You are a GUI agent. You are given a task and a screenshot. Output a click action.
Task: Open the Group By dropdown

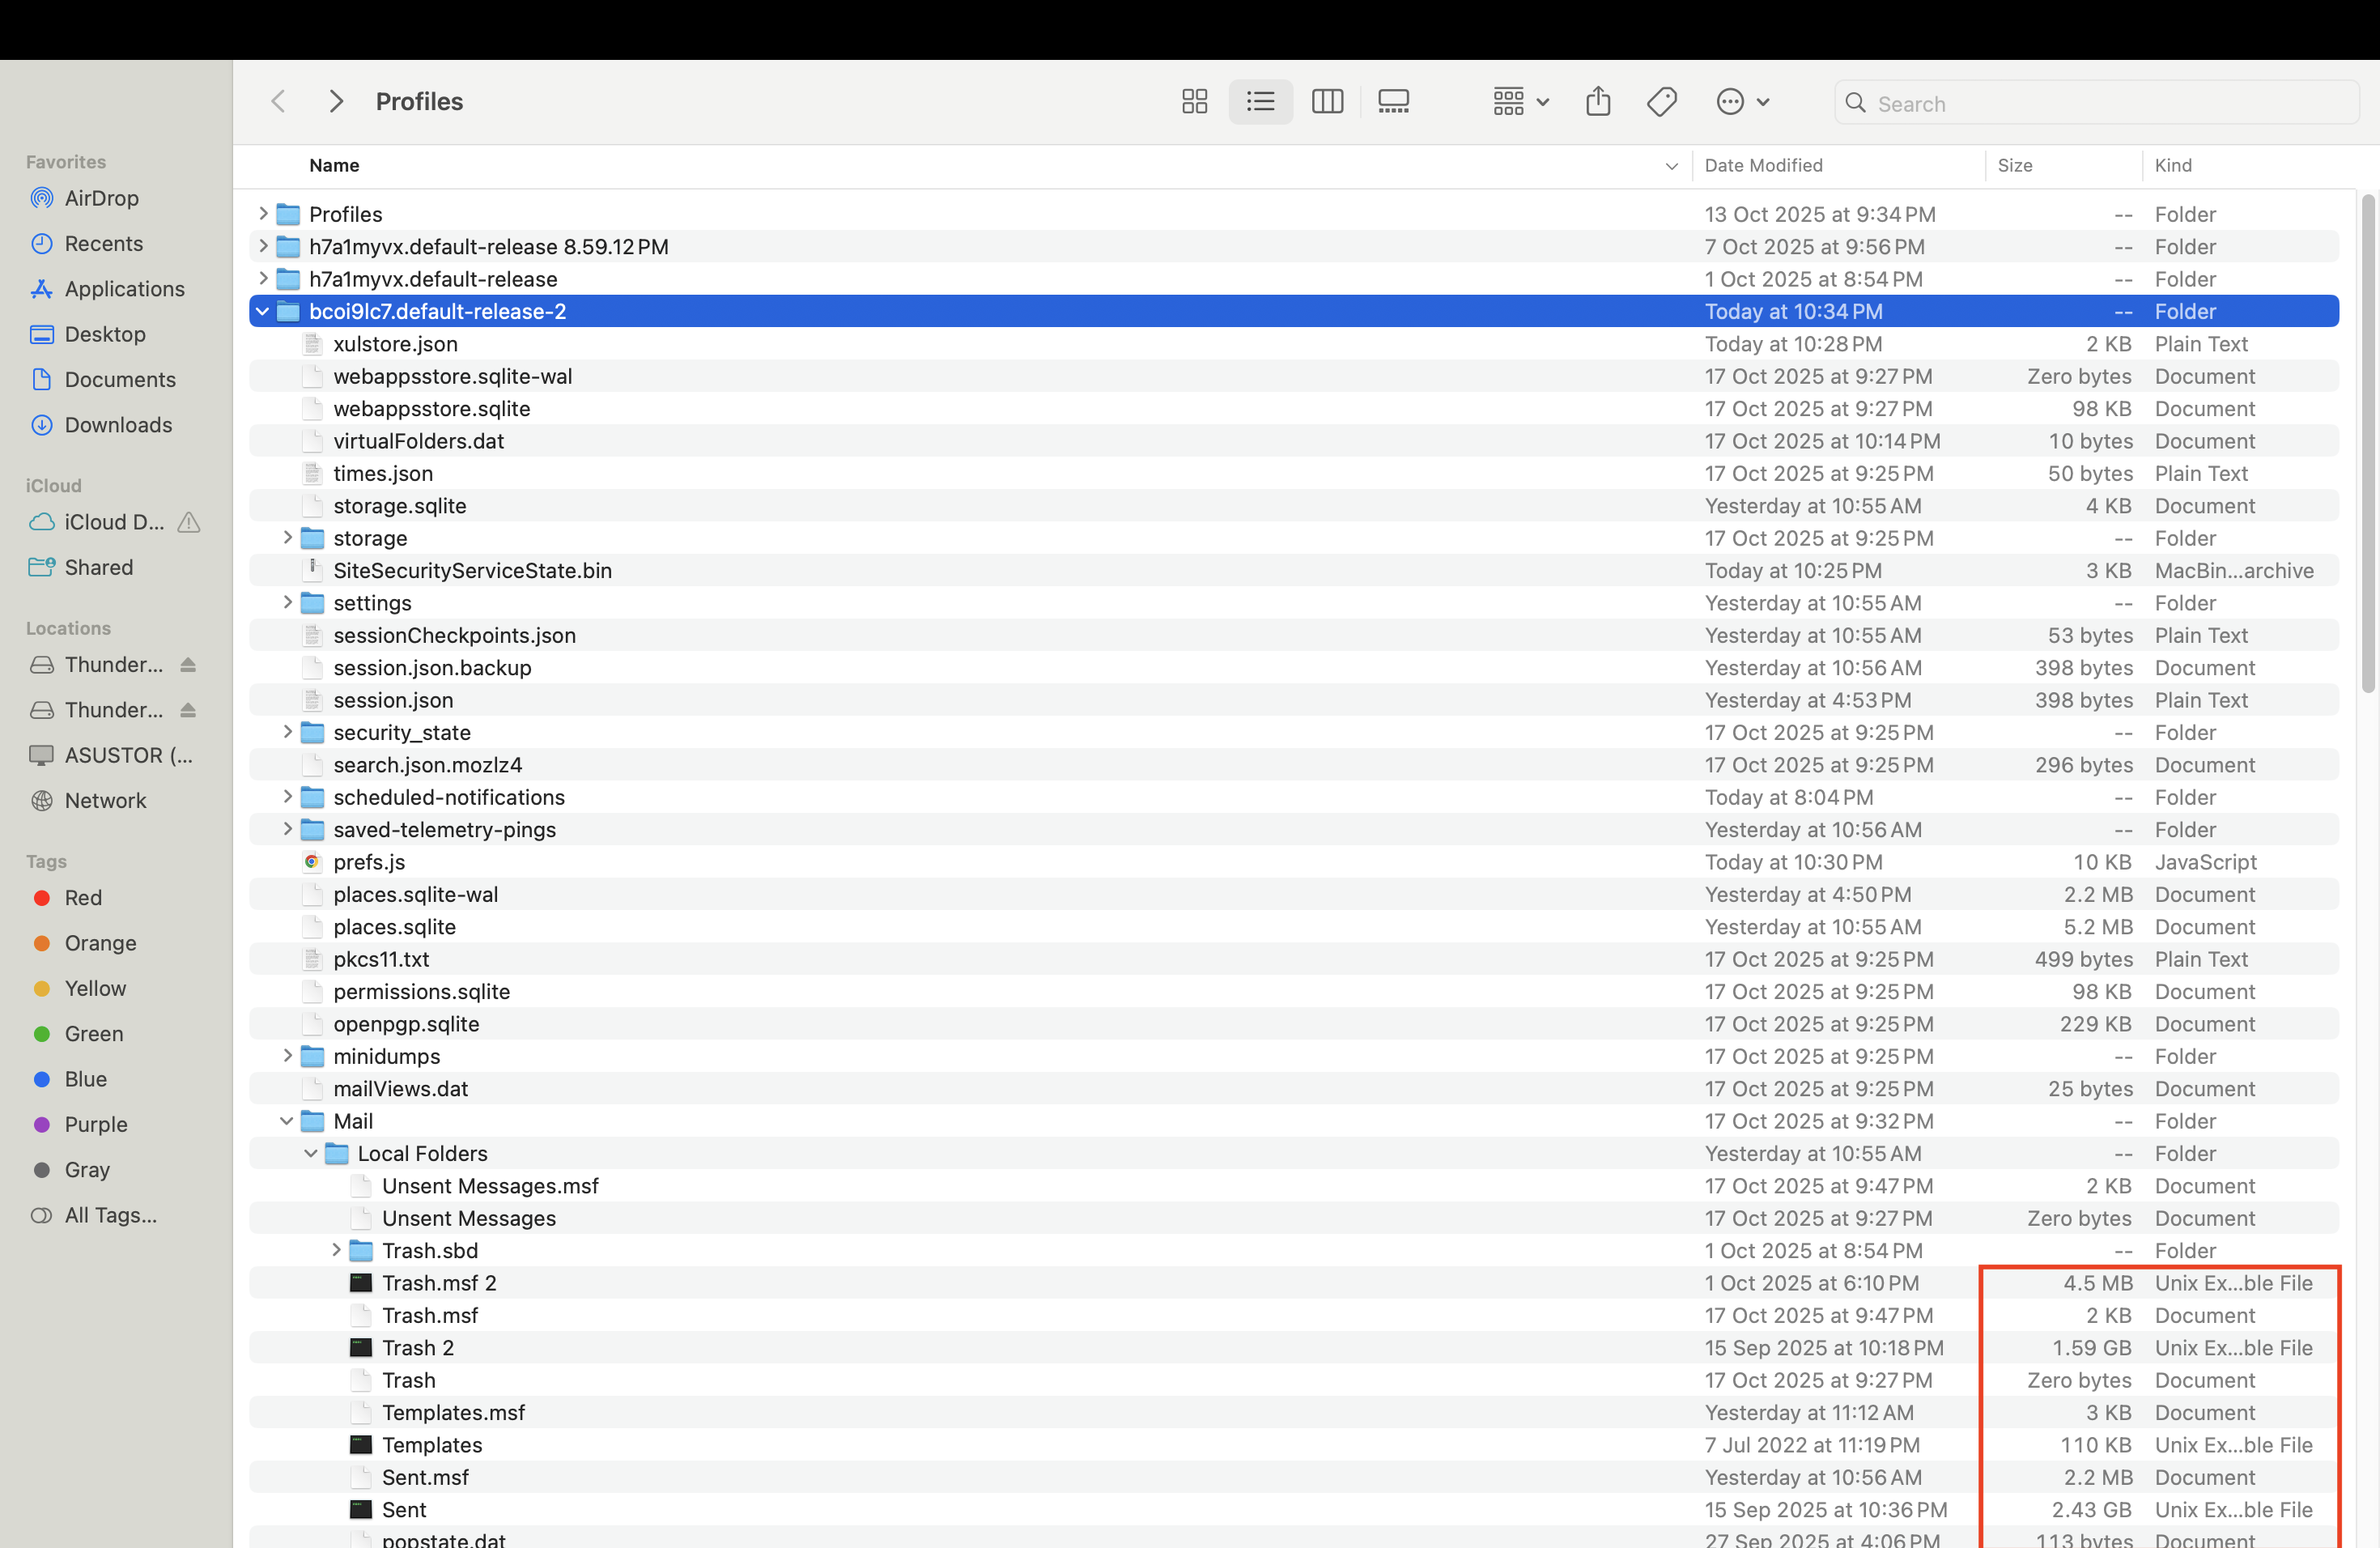1520,102
